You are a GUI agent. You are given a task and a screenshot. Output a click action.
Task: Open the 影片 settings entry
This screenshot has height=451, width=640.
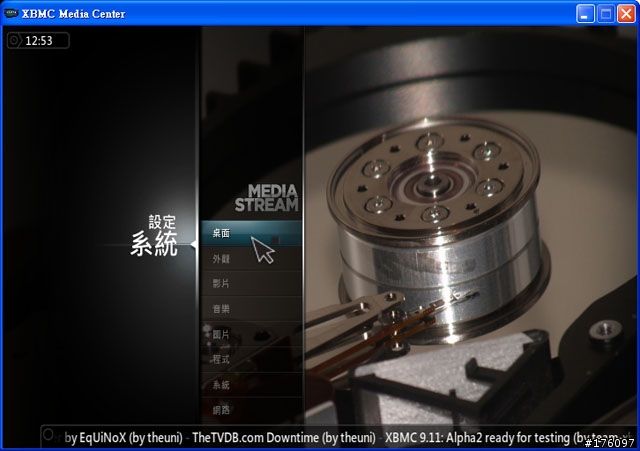(251, 283)
